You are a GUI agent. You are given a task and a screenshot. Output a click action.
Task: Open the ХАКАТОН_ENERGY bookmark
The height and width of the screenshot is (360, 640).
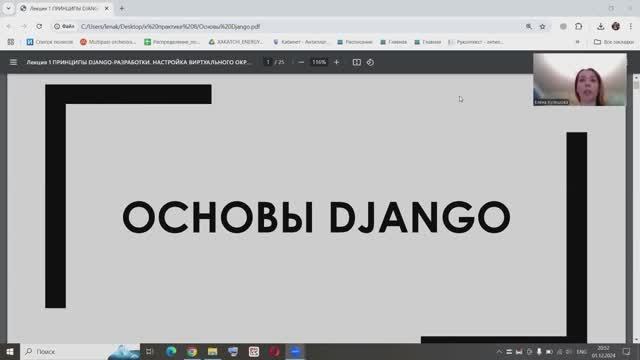point(236,42)
